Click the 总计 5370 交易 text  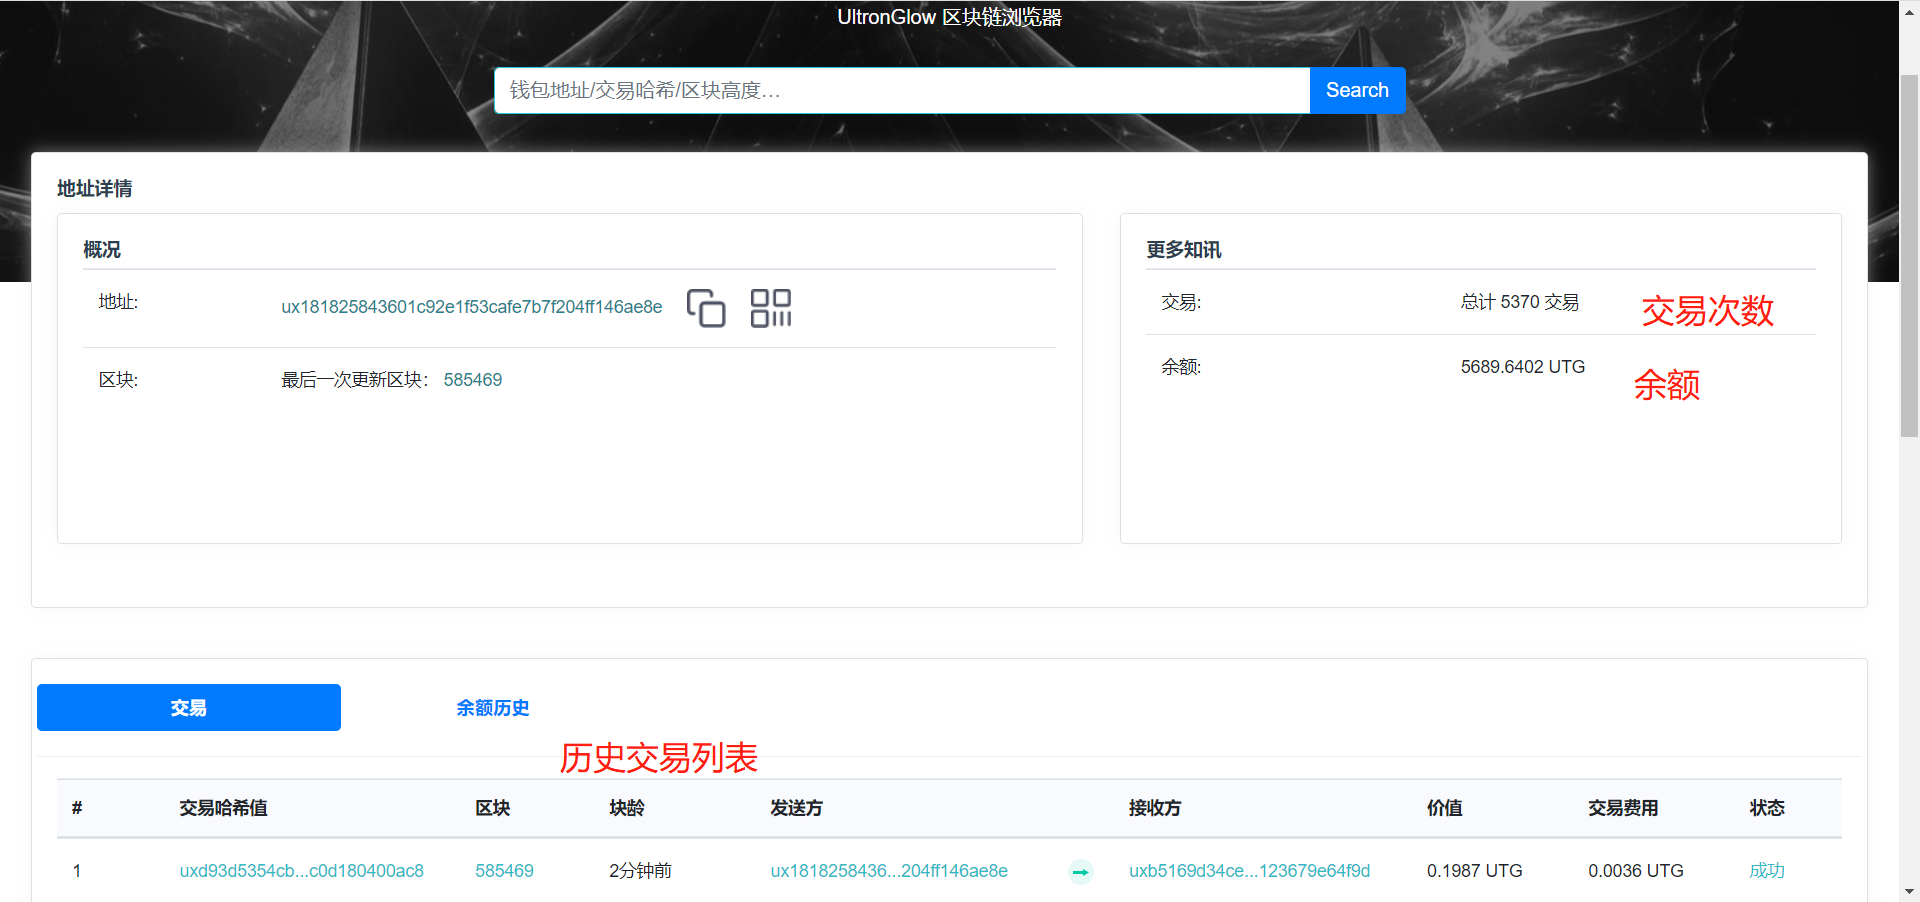pos(1520,302)
